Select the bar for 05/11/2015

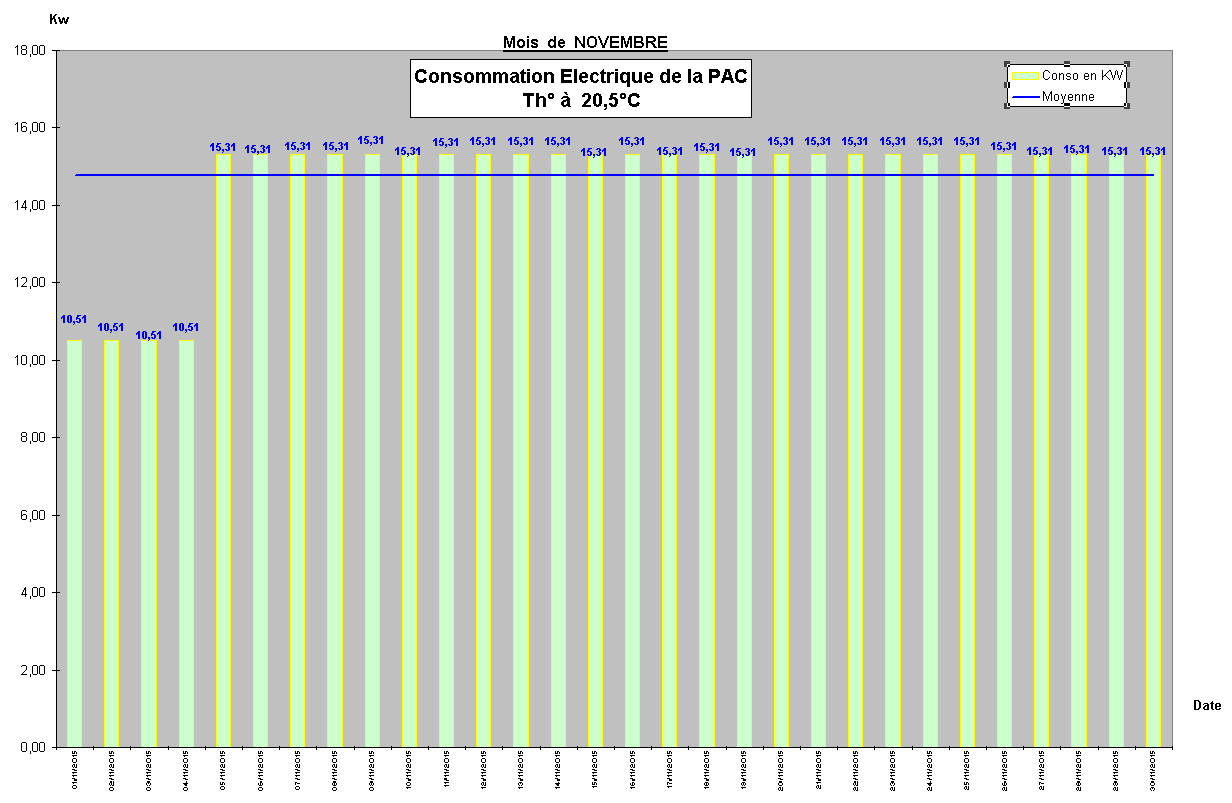pyautogui.click(x=223, y=450)
